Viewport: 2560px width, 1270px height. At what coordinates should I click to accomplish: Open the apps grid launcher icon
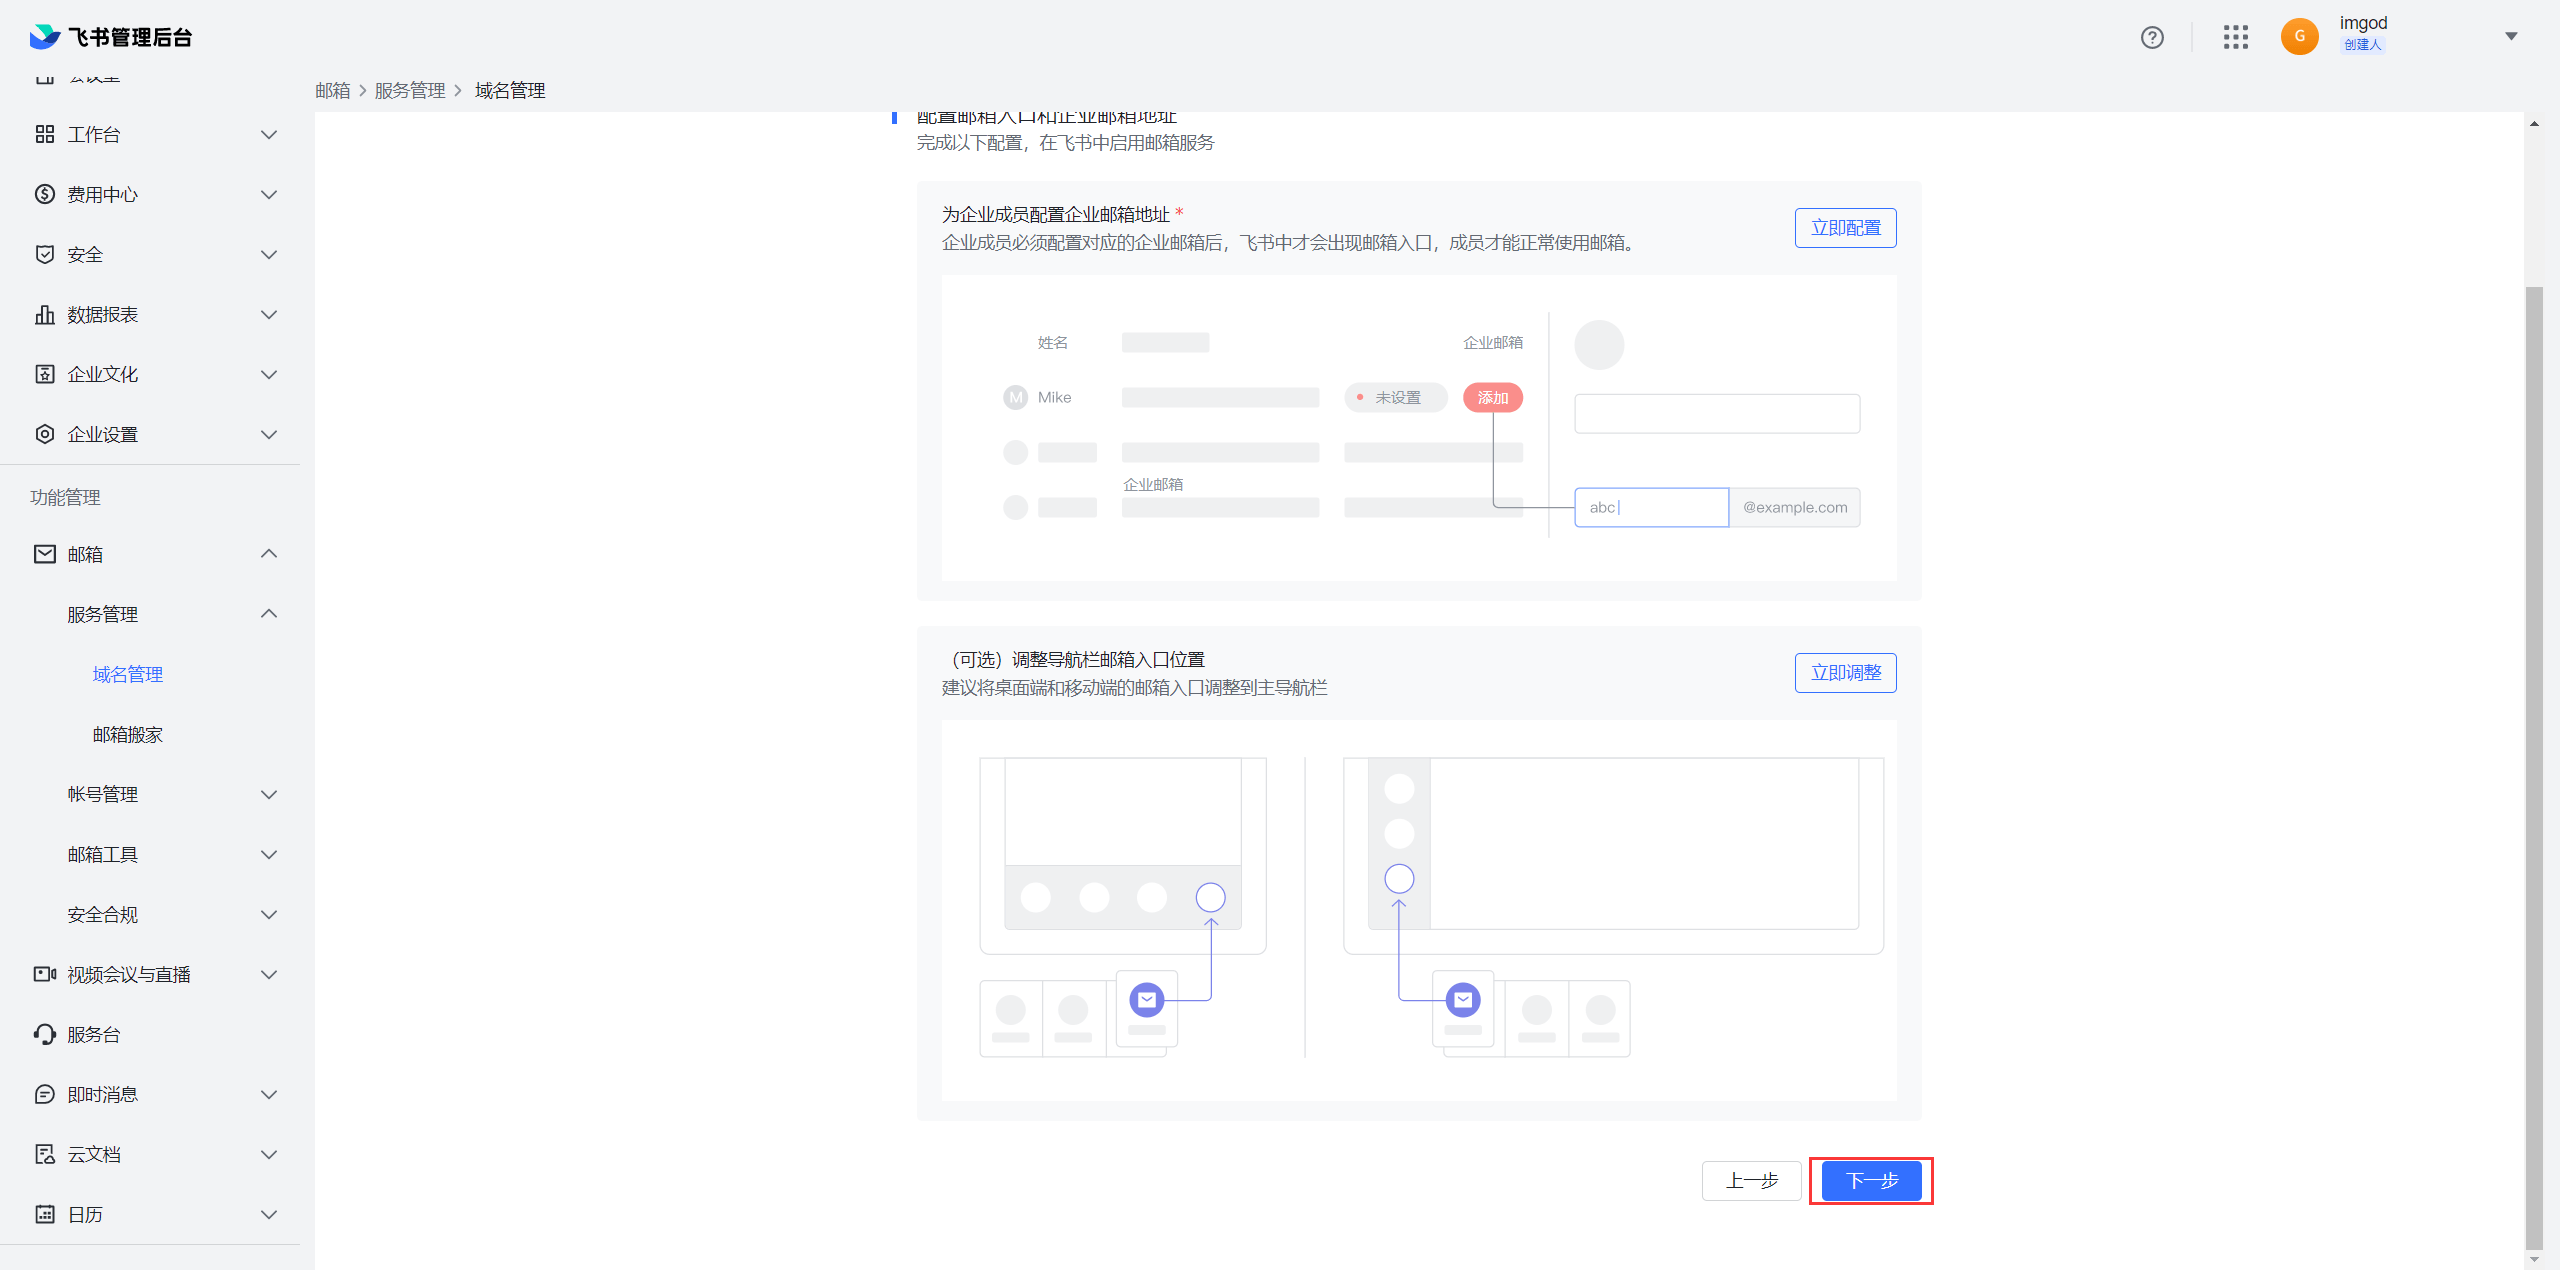click(2236, 37)
